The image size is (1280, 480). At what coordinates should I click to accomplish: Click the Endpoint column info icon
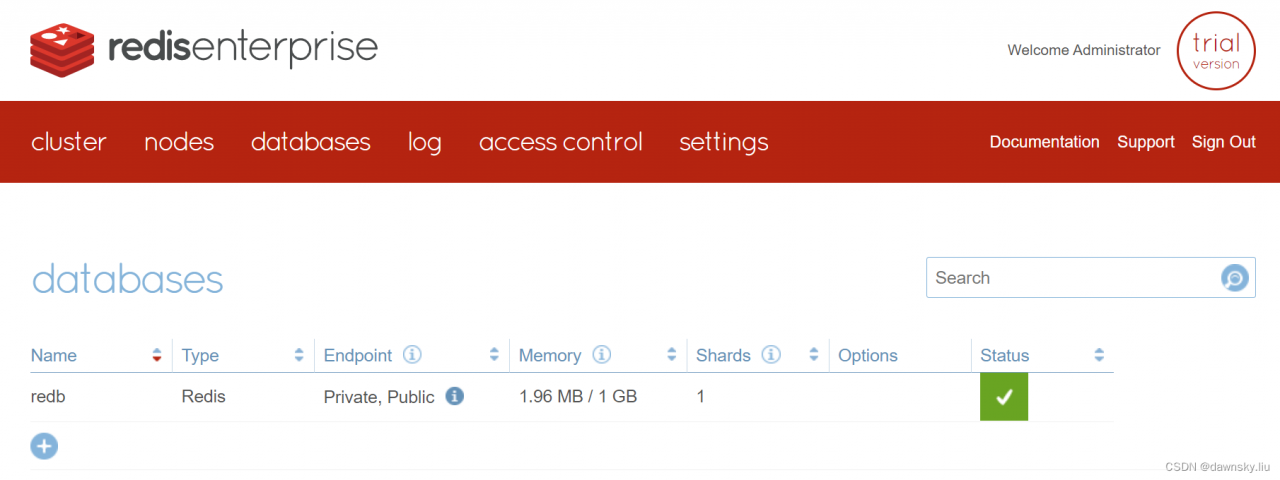tap(412, 355)
